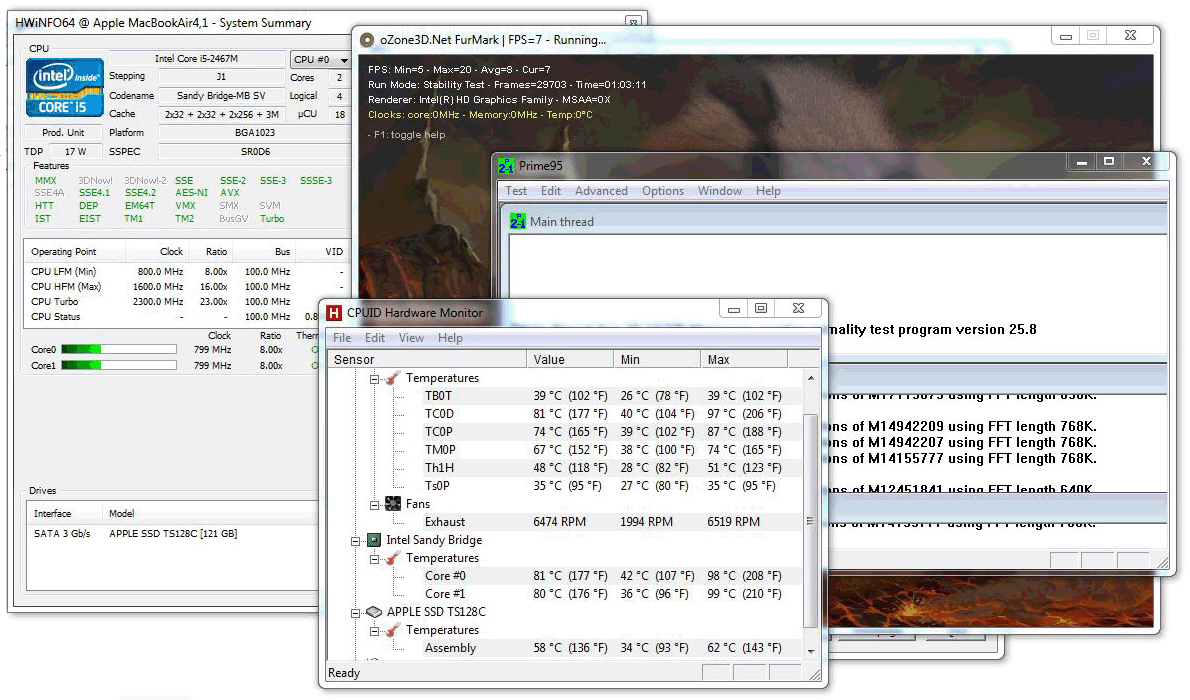Open the Help menu in Hardware Monitor
Viewport: 1190px width, 700px height.
(x=450, y=338)
